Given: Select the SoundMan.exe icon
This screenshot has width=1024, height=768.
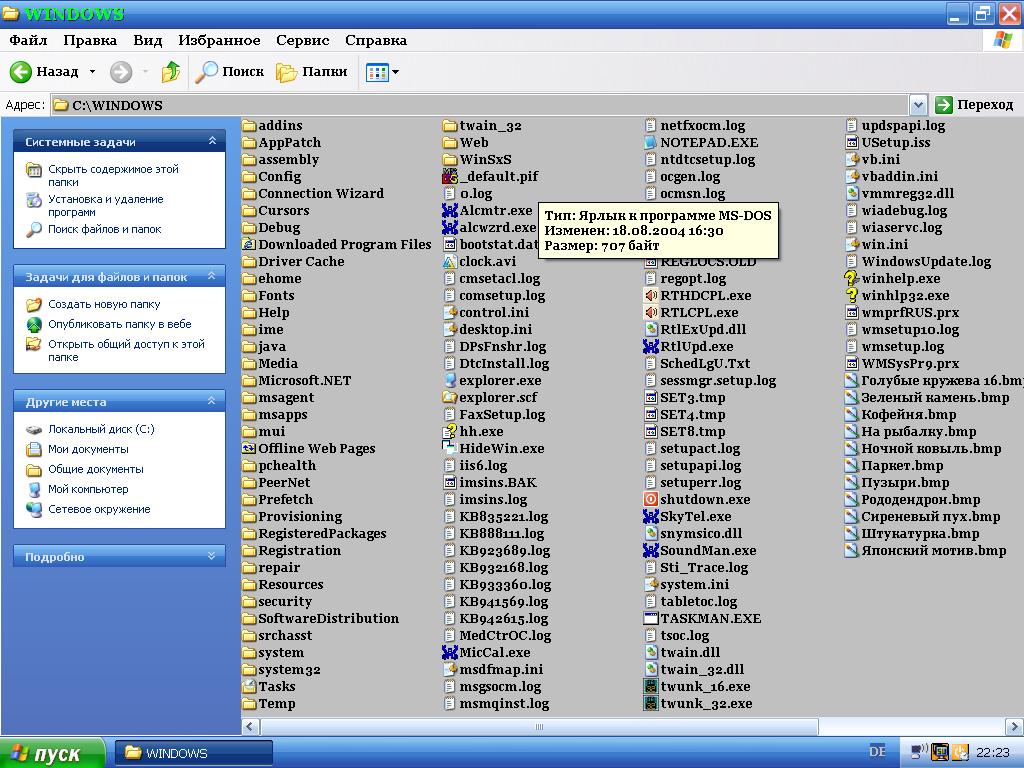Looking at the screenshot, I should click(650, 550).
